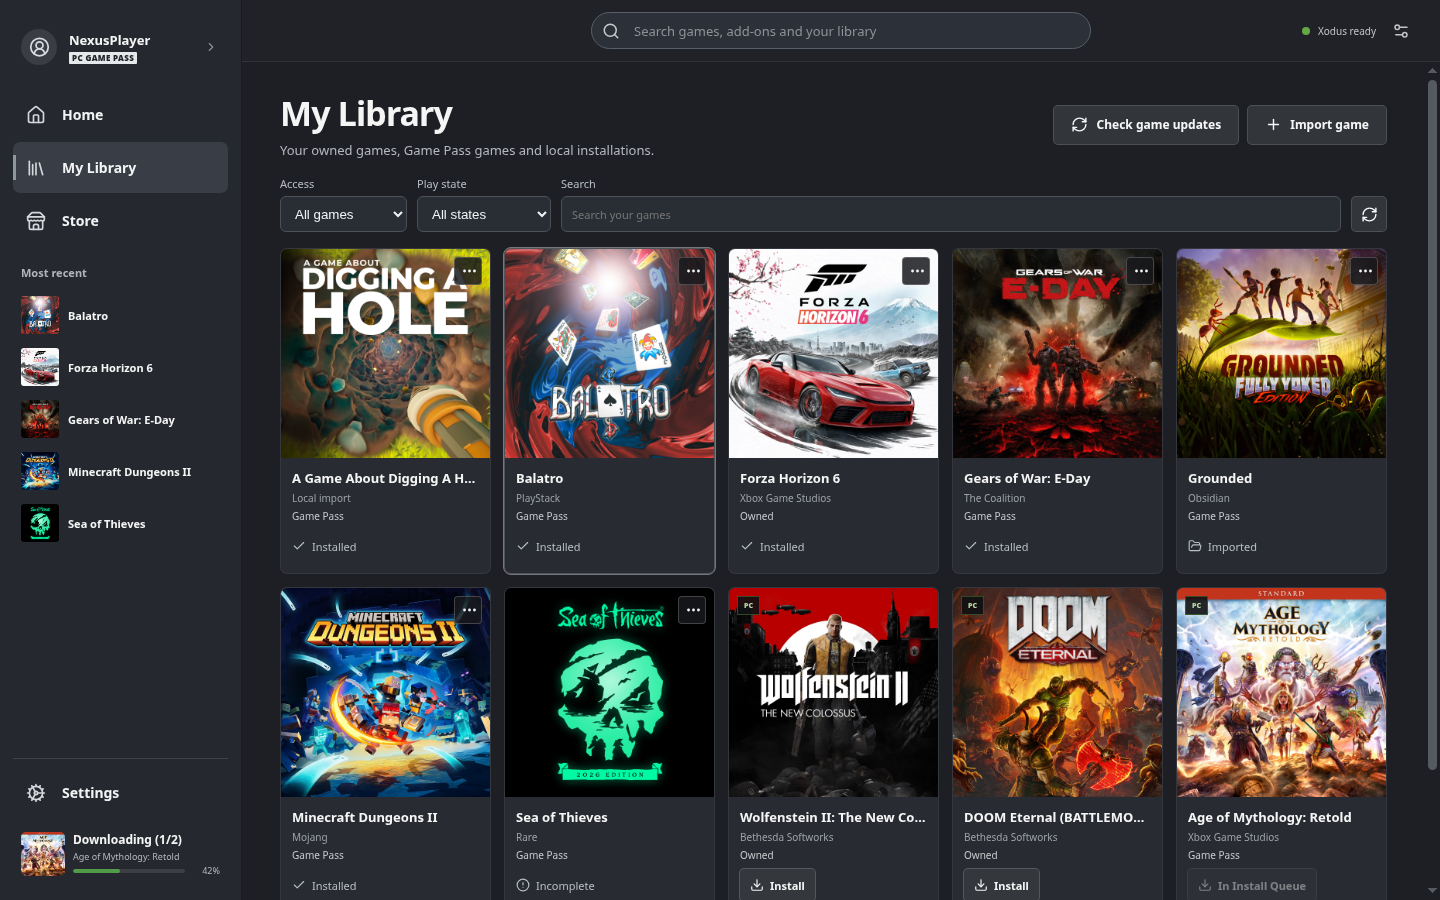Click the Age of Mythology: Retold cover art

pos(1282,692)
